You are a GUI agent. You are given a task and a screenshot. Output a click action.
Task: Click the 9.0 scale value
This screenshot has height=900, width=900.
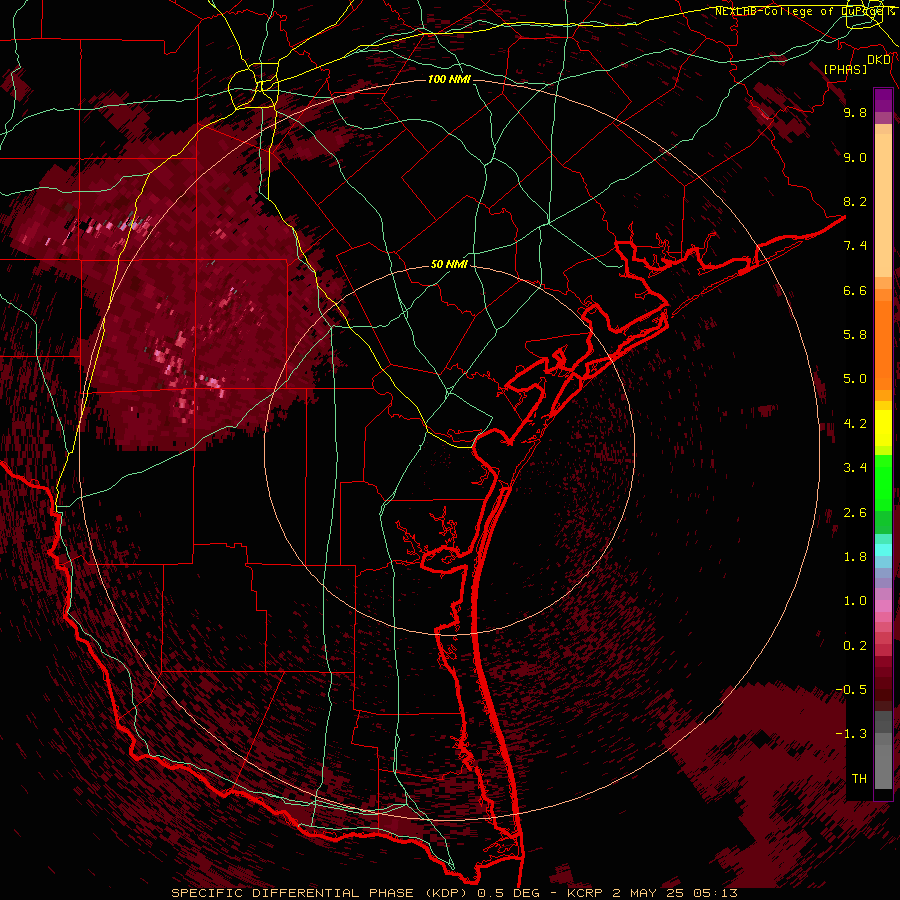[x=855, y=157]
